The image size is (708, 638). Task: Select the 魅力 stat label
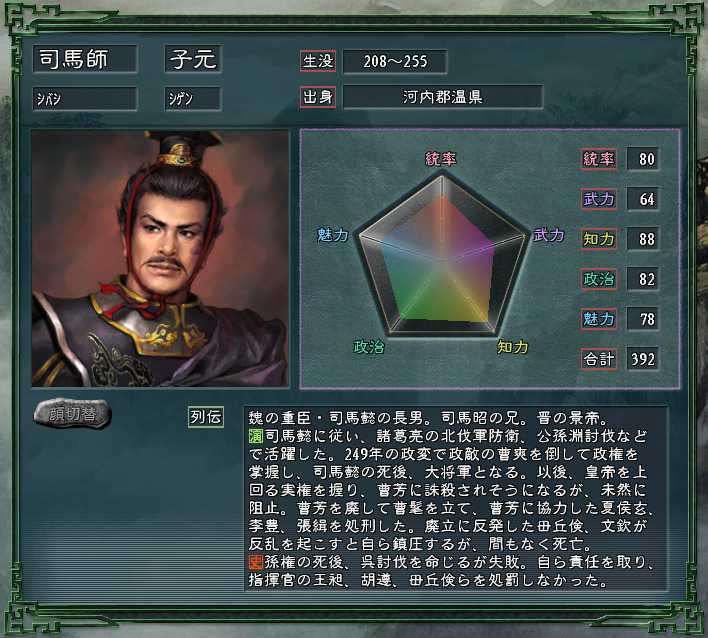tap(599, 319)
